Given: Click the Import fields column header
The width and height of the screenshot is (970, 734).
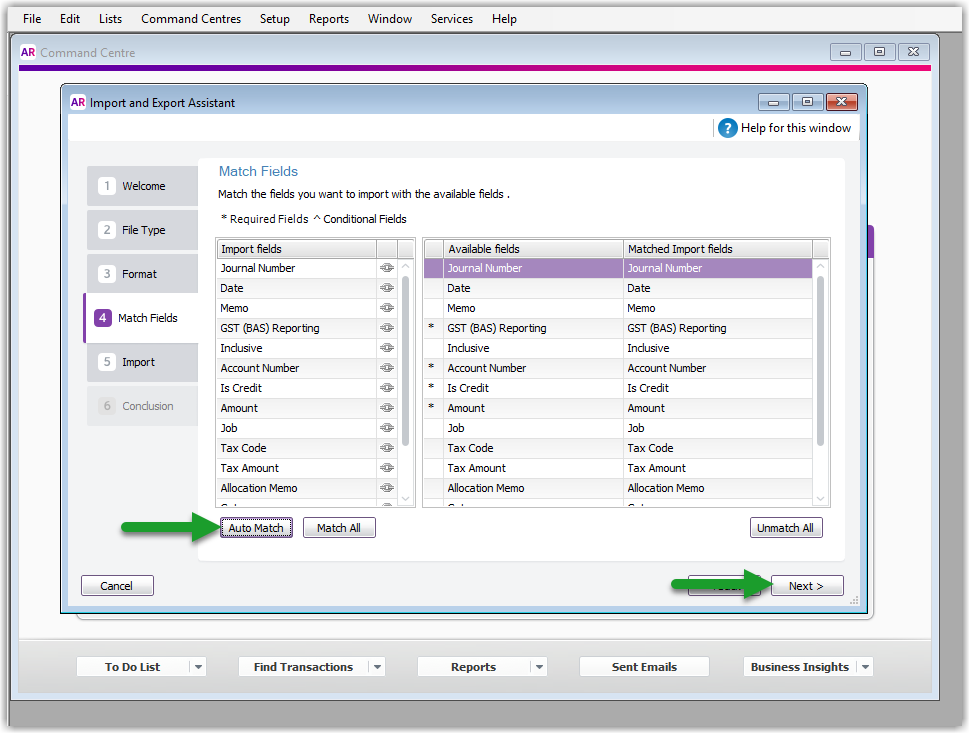Looking at the screenshot, I should pyautogui.click(x=297, y=249).
